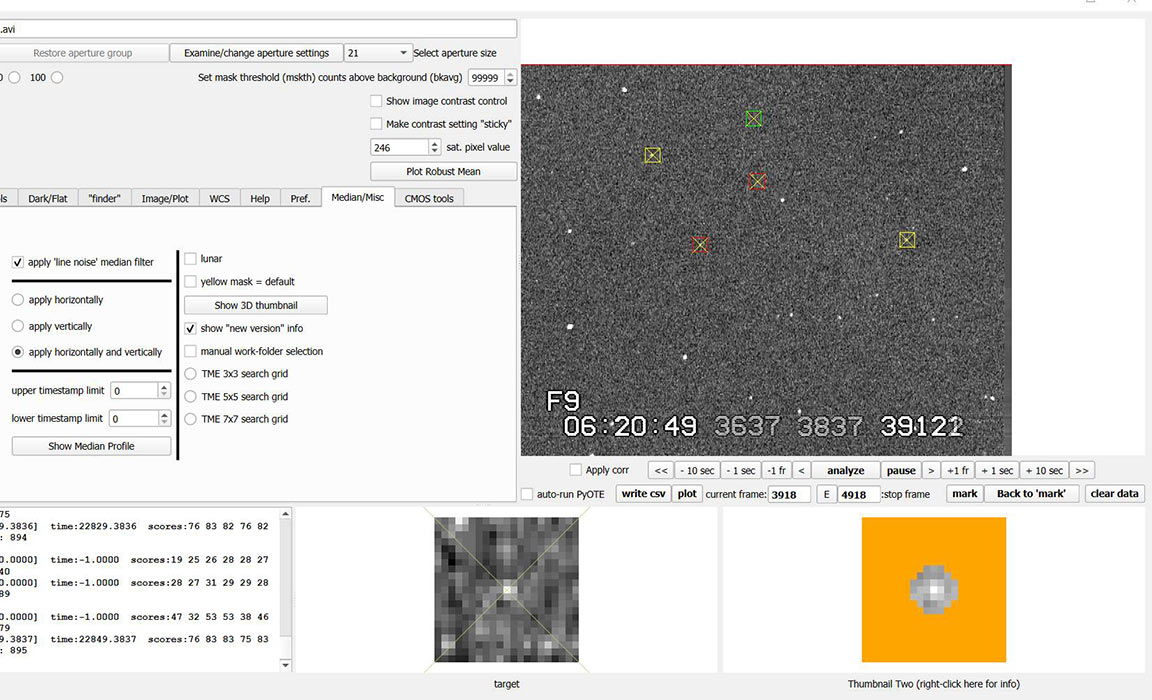Pause the video playback

pyautogui.click(x=900, y=470)
